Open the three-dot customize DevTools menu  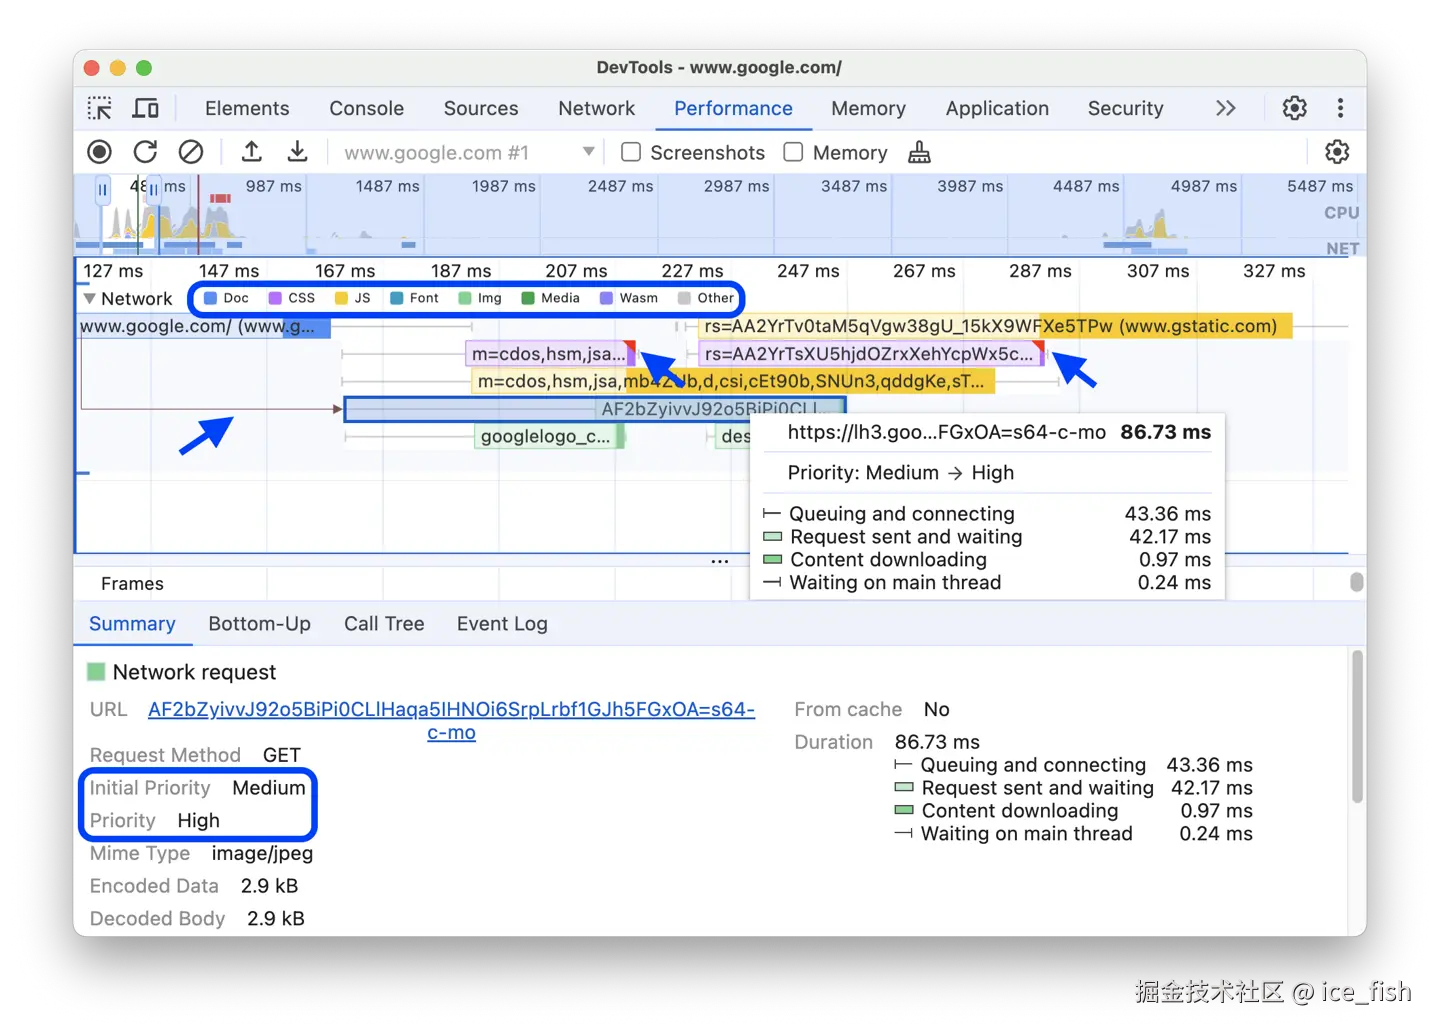pos(1340,108)
